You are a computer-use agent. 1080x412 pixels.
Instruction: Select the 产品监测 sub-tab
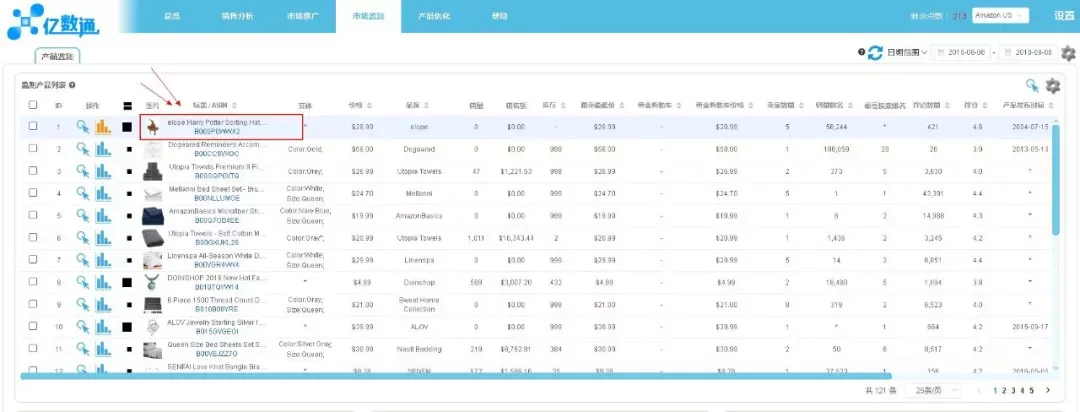[58, 55]
